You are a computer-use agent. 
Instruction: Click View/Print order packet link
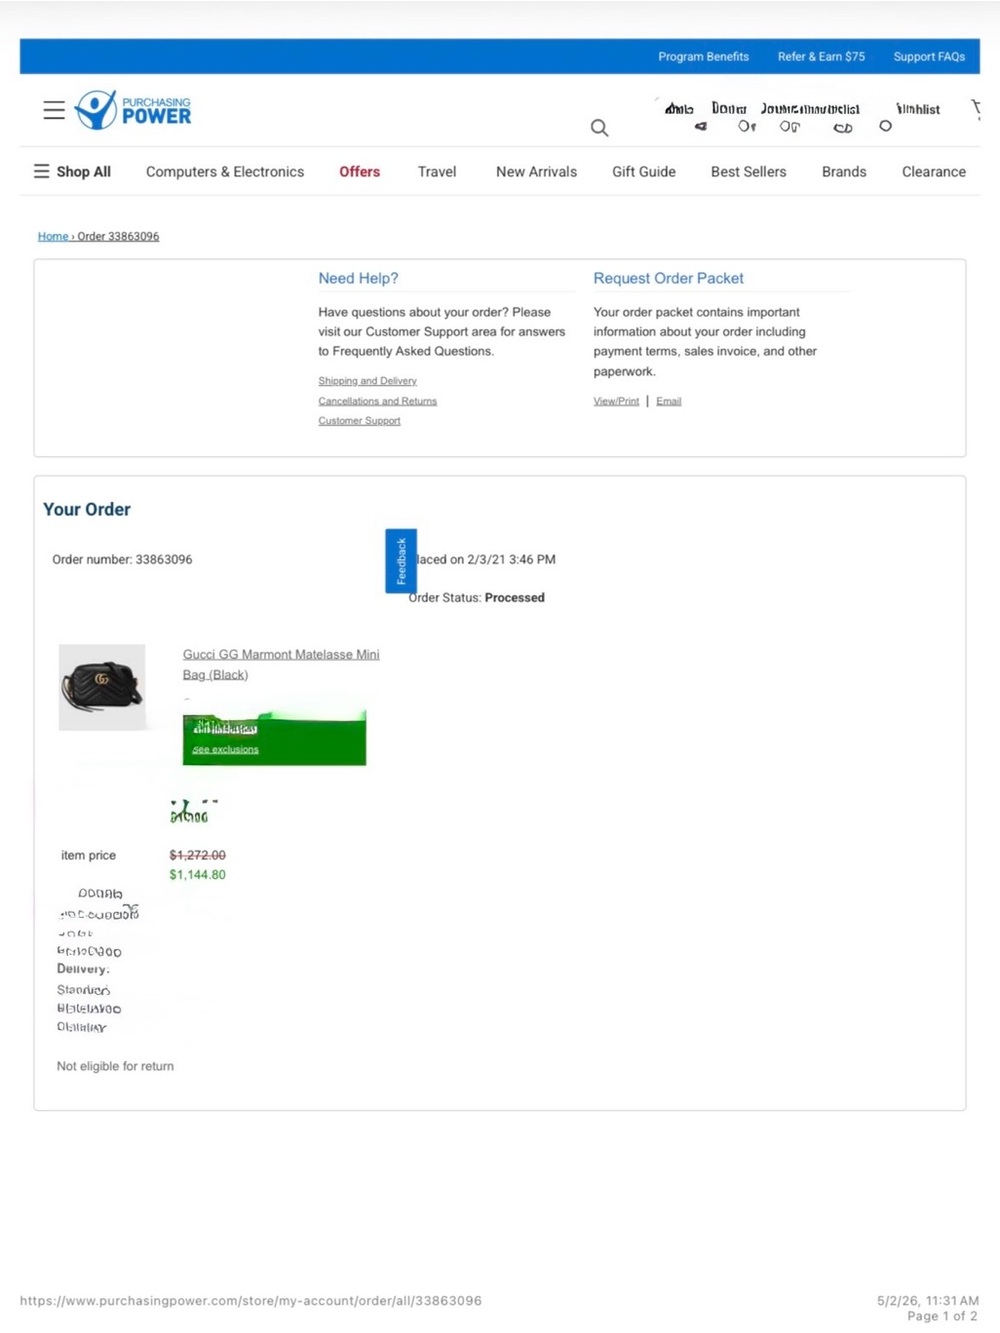coord(616,401)
